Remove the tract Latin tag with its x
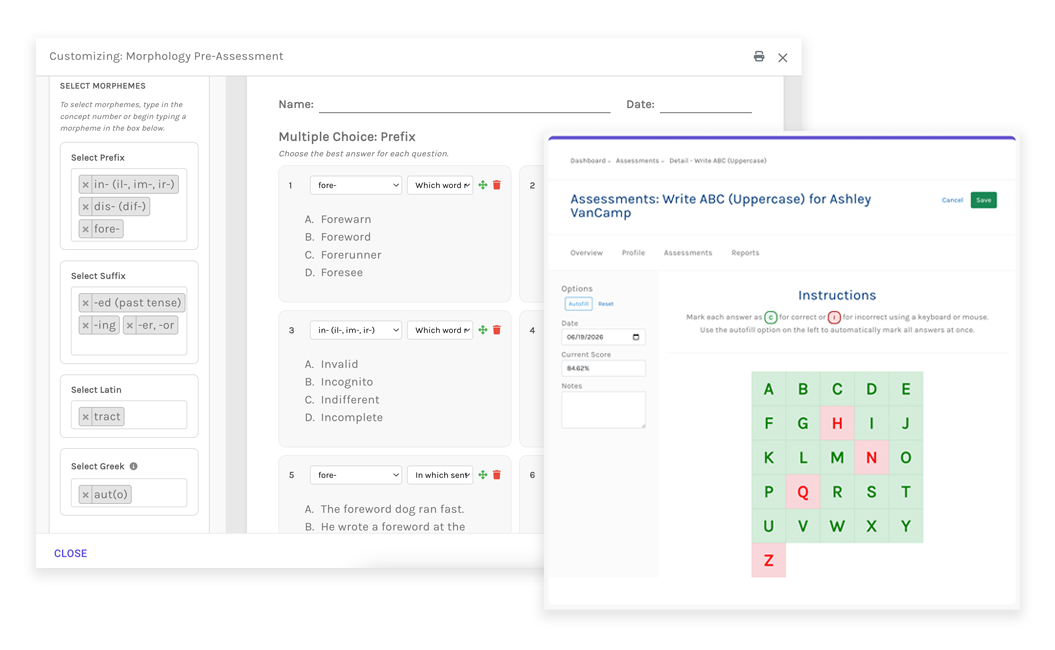Viewport: 1055px width, 650px height. point(85,417)
